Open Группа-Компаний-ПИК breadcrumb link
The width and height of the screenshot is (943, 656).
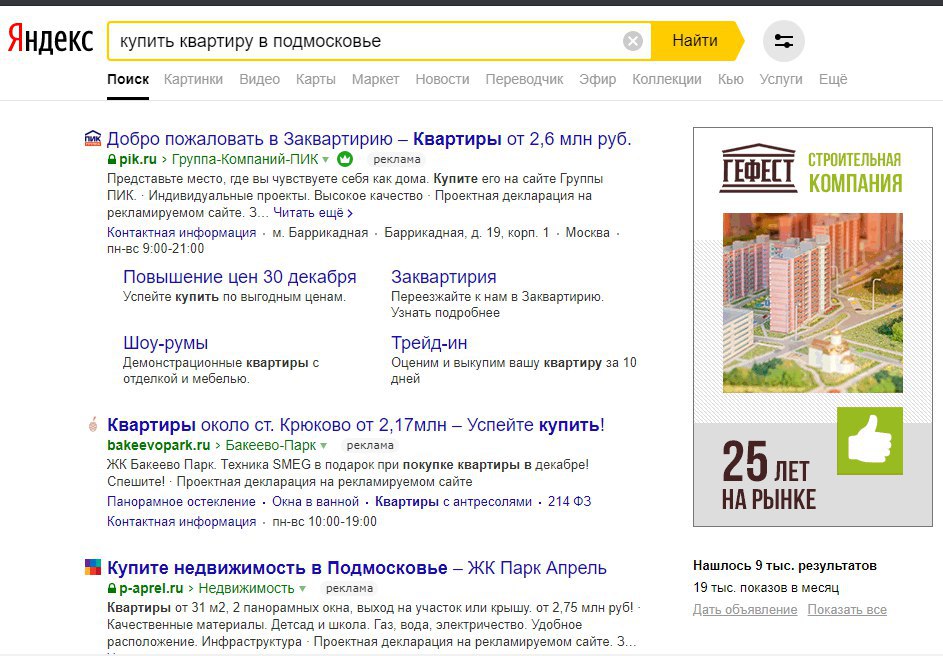245,159
